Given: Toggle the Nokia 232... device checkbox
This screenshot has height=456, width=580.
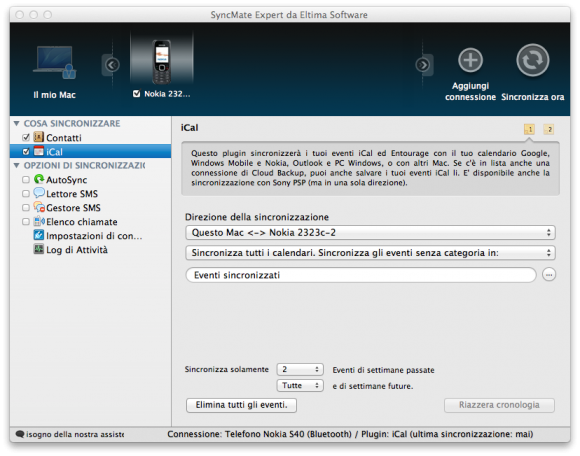Looking at the screenshot, I should tap(136, 94).
